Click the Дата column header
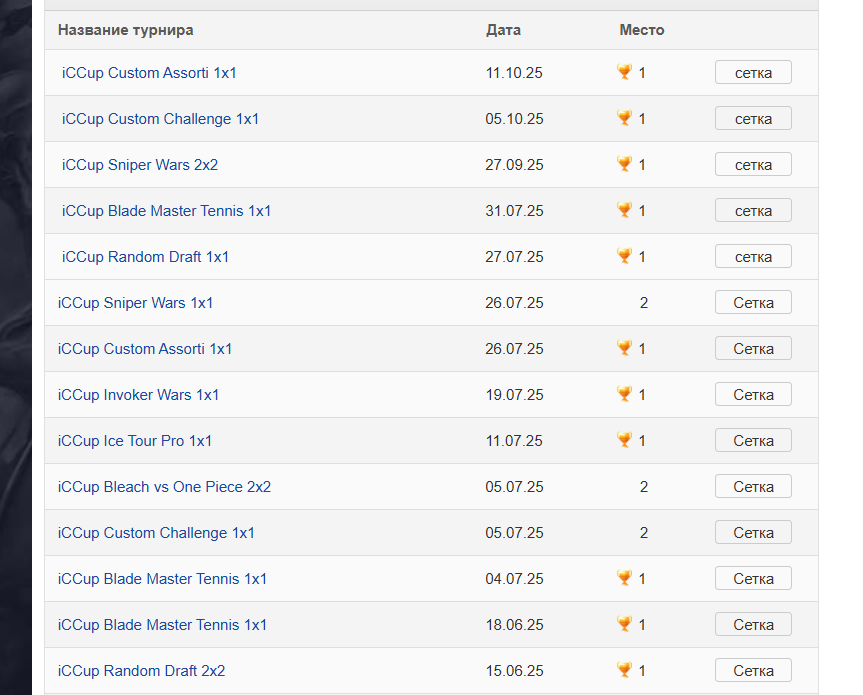The height and width of the screenshot is (695, 863). (503, 30)
